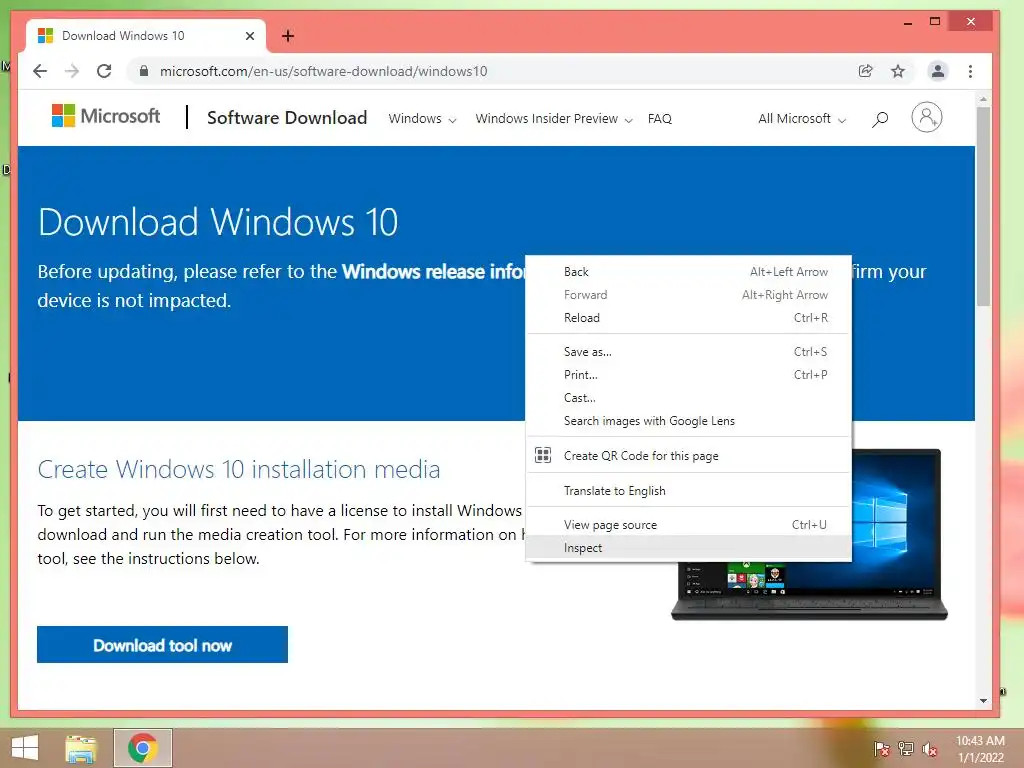Bookmark this page with star icon
1024x768 pixels.
[x=898, y=71]
